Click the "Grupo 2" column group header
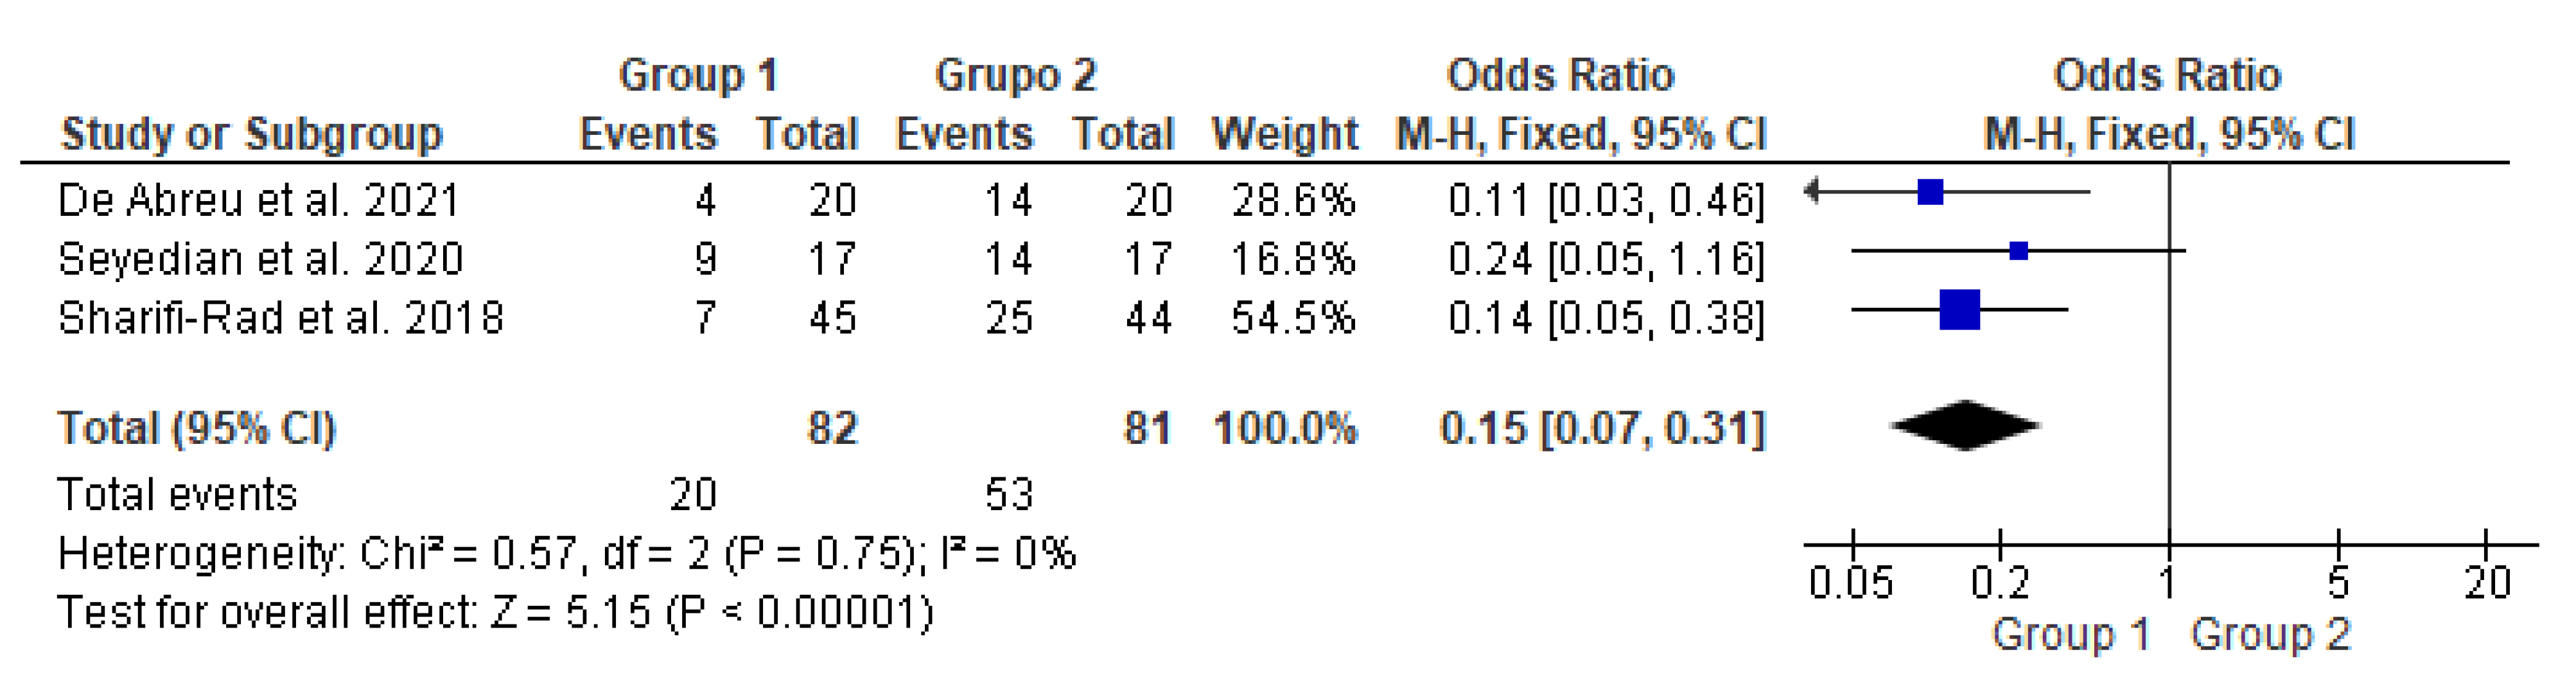The height and width of the screenshot is (688, 2576). coord(1015,75)
